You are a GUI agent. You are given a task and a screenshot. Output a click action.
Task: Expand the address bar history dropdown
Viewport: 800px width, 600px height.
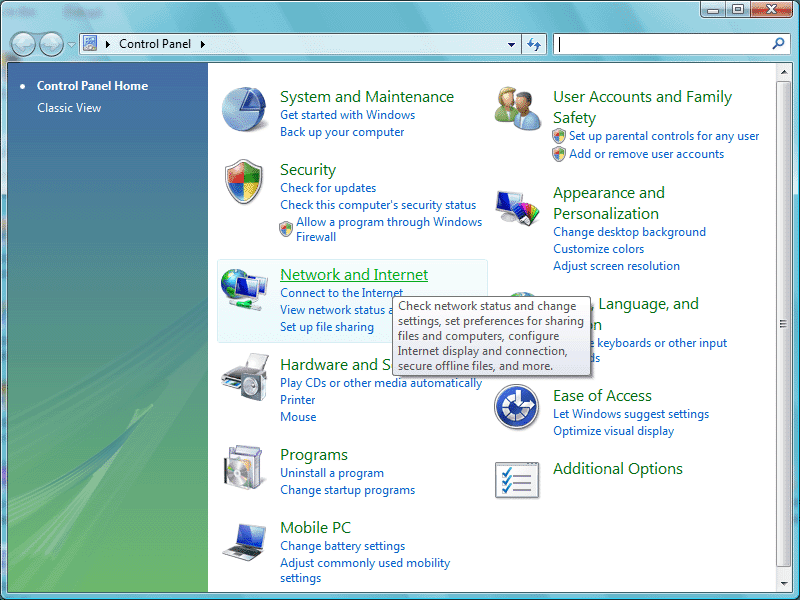click(x=511, y=44)
